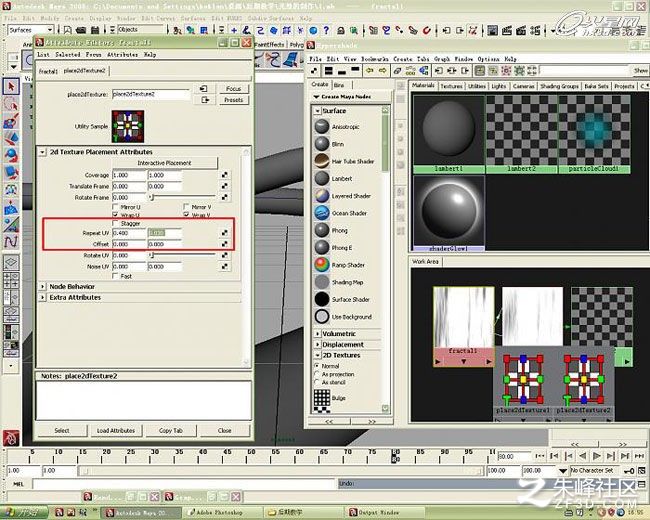Toggle the Wrap V checkbox

(186, 215)
